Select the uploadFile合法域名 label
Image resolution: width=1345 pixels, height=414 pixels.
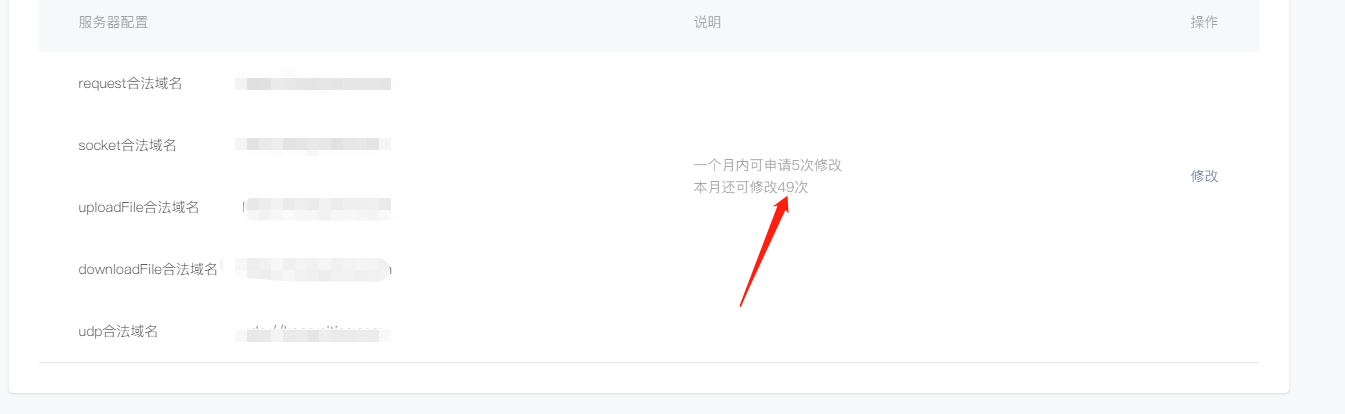[x=139, y=208]
